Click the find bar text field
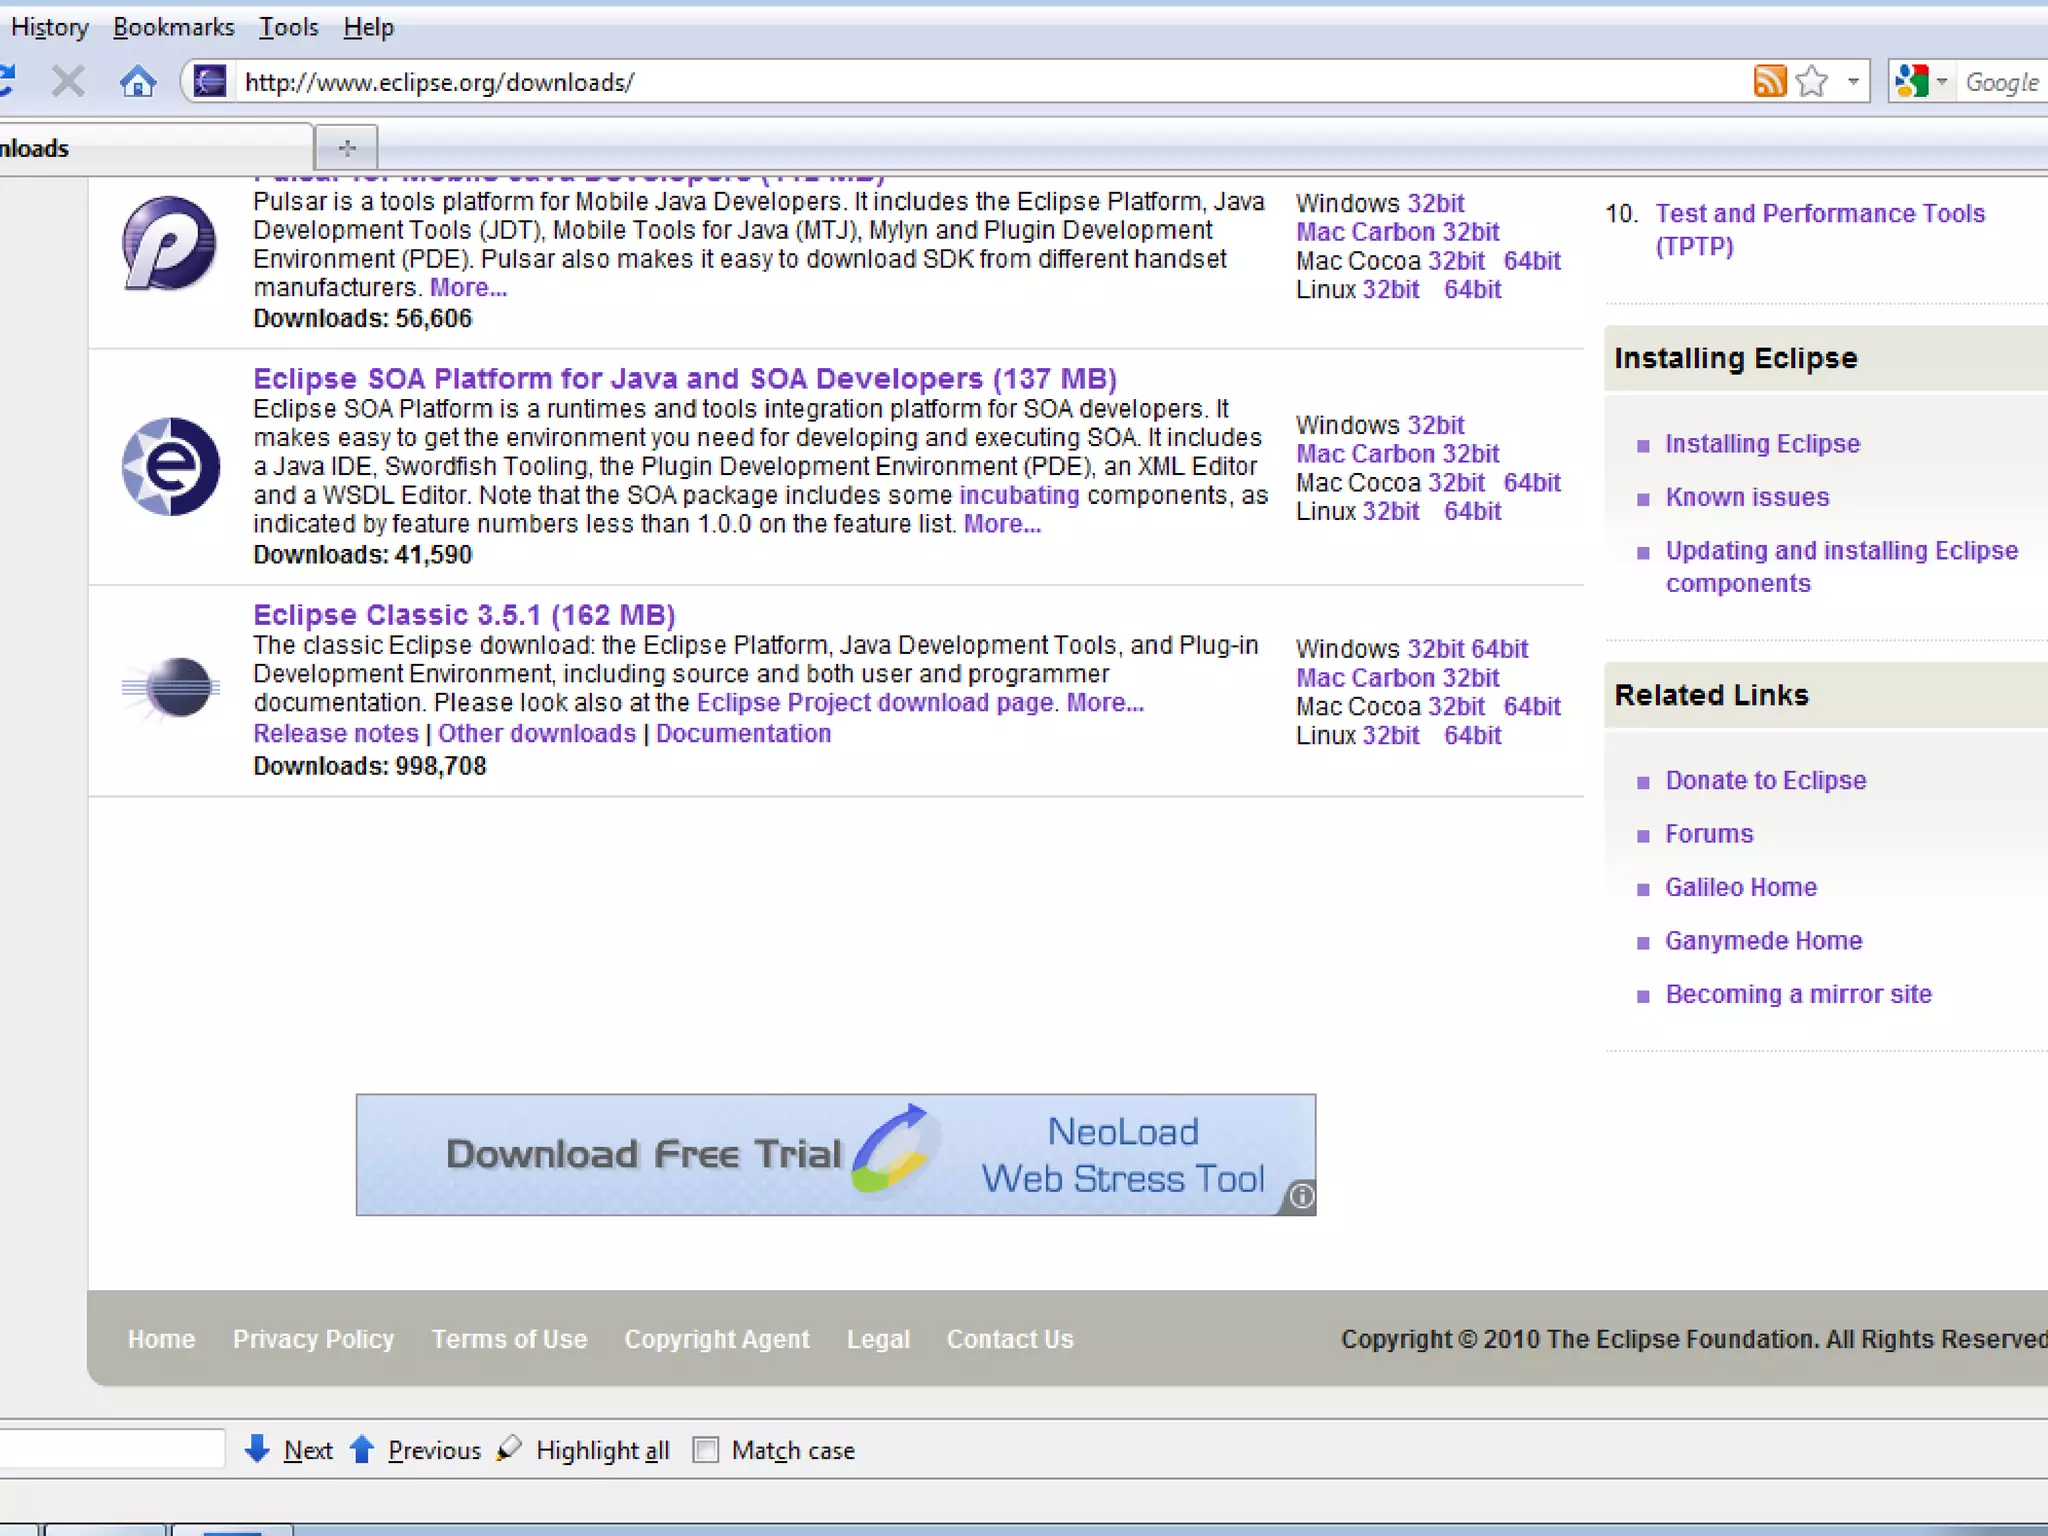This screenshot has height=1536, width=2048. pyautogui.click(x=110, y=1449)
